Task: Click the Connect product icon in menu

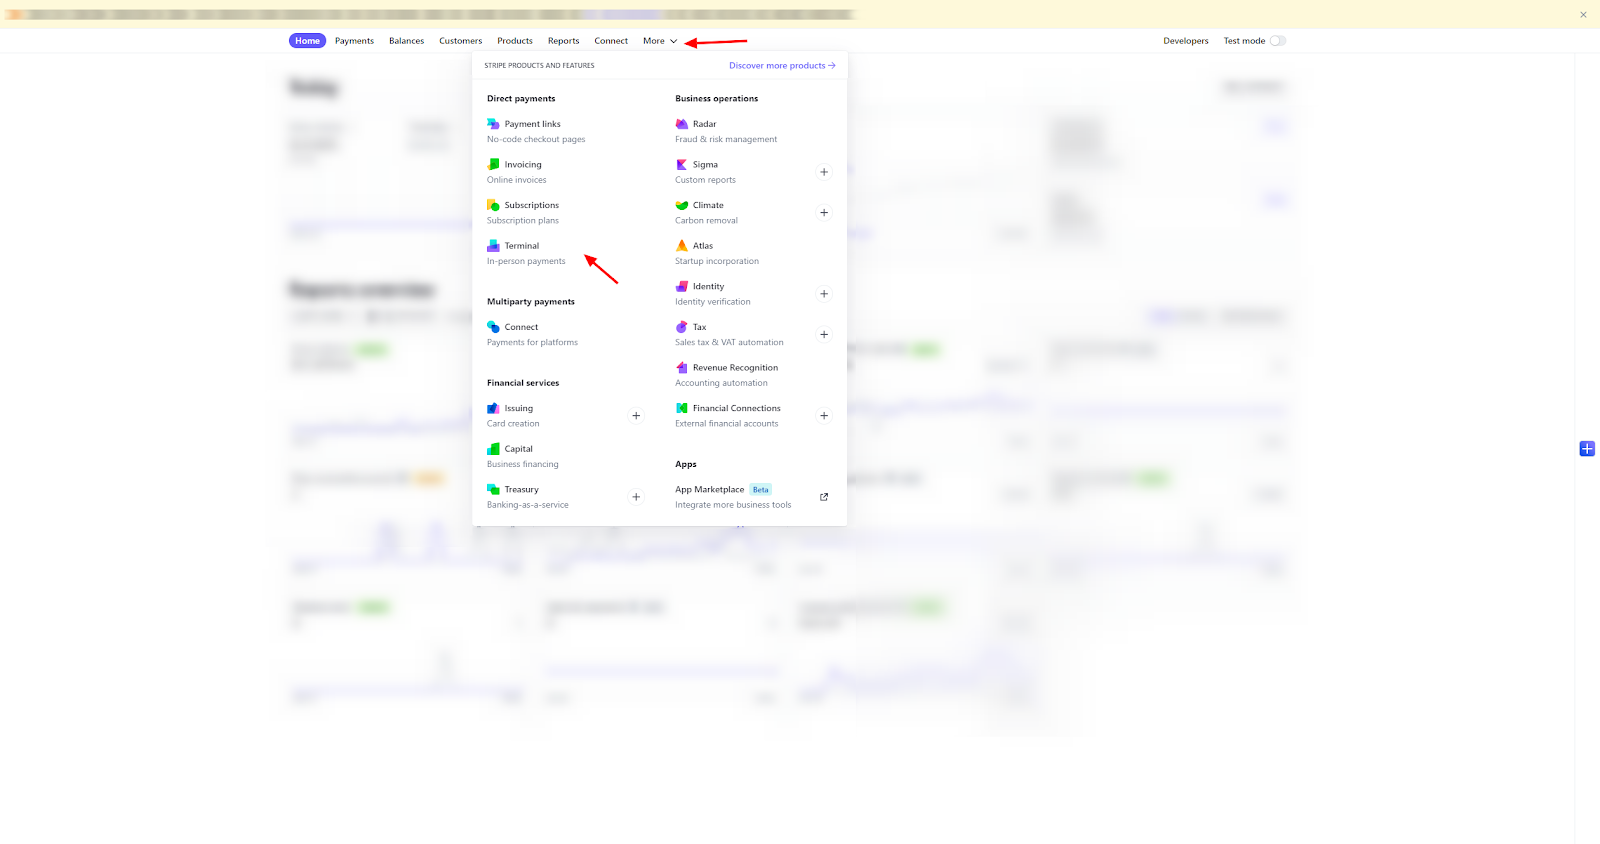Action: point(493,327)
